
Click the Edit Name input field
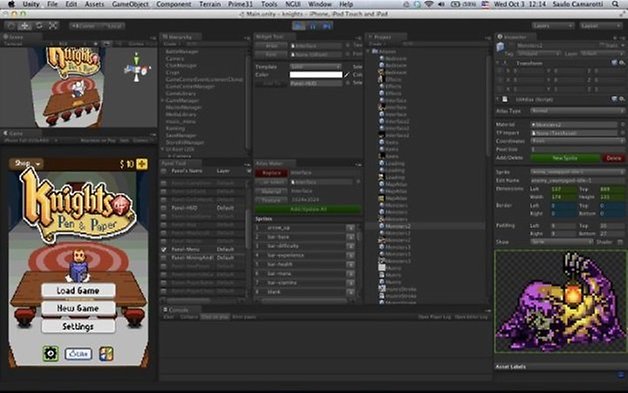(578, 181)
